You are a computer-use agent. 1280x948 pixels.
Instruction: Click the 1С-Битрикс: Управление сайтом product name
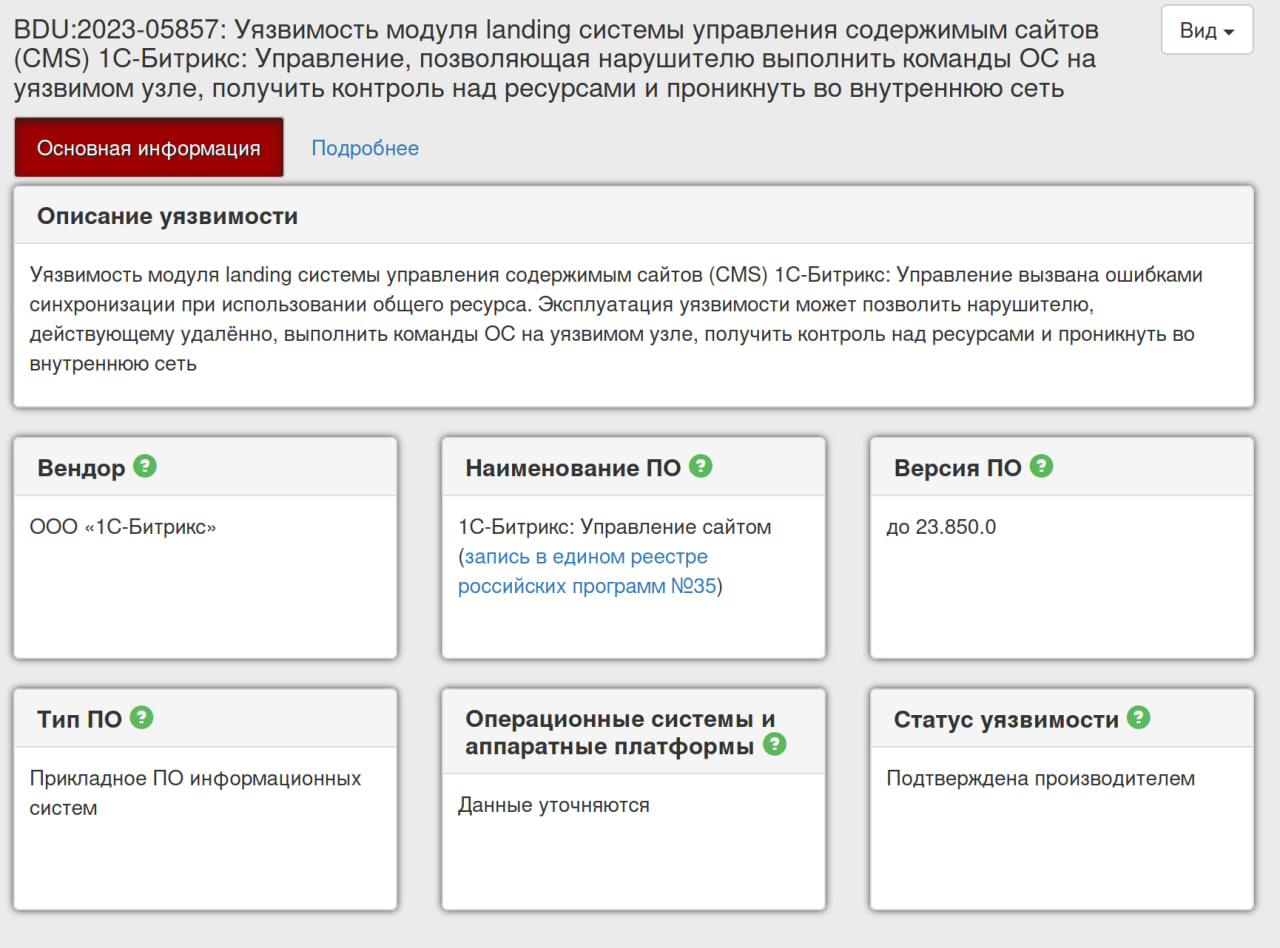click(614, 526)
